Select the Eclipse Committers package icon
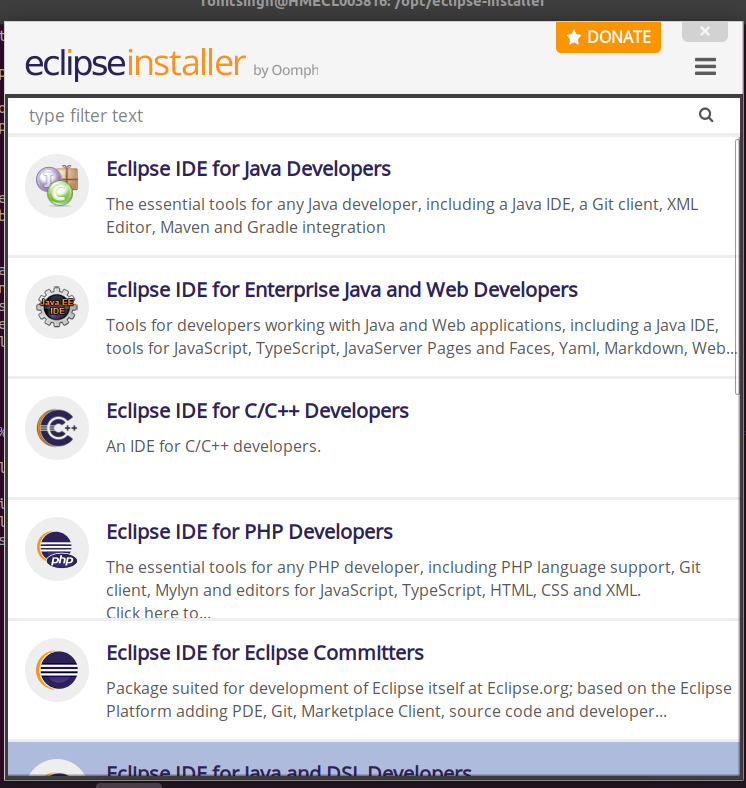Viewport: 746px width, 788px height. pyautogui.click(x=57, y=670)
